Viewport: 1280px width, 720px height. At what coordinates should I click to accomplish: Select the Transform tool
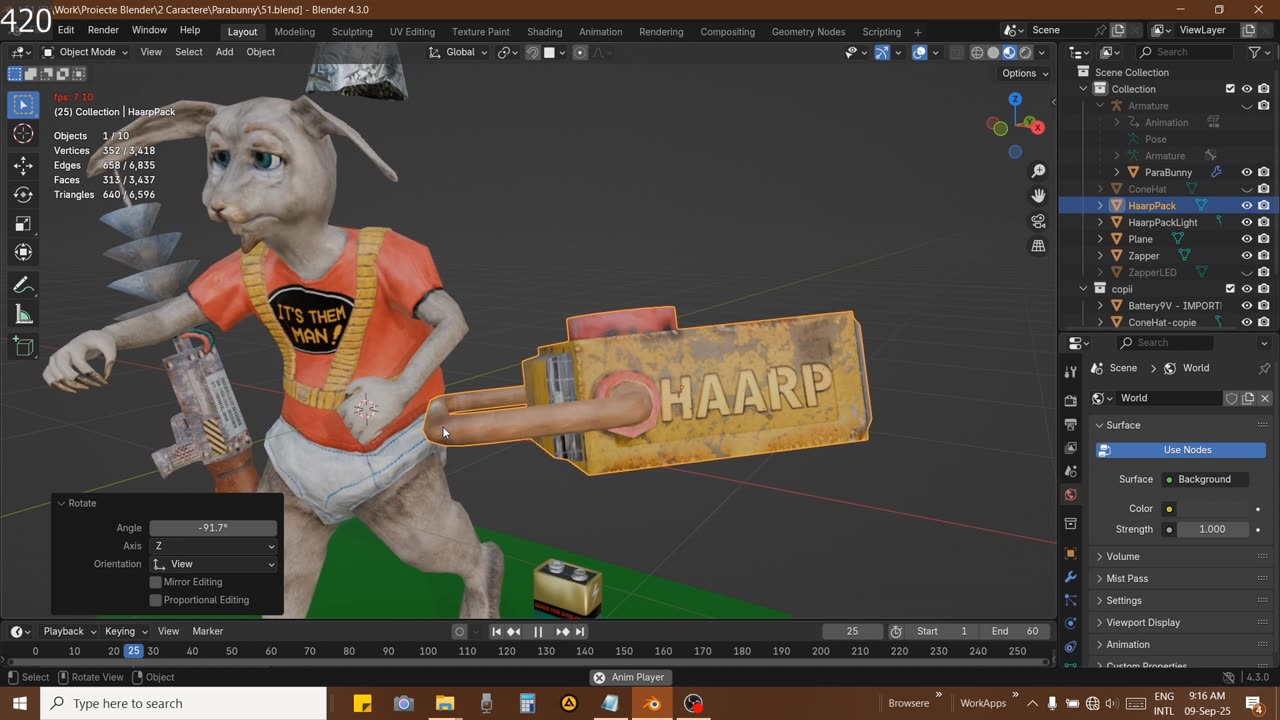coord(24,253)
